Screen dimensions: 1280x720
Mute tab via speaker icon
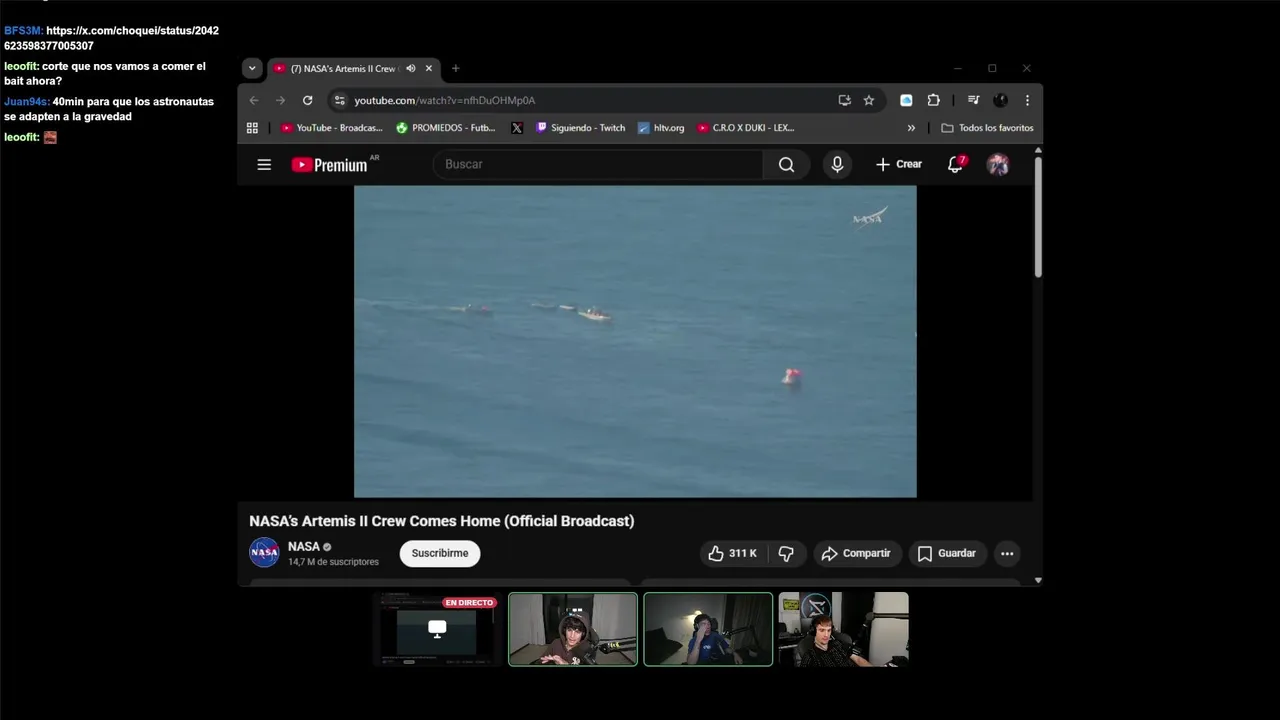click(x=411, y=68)
